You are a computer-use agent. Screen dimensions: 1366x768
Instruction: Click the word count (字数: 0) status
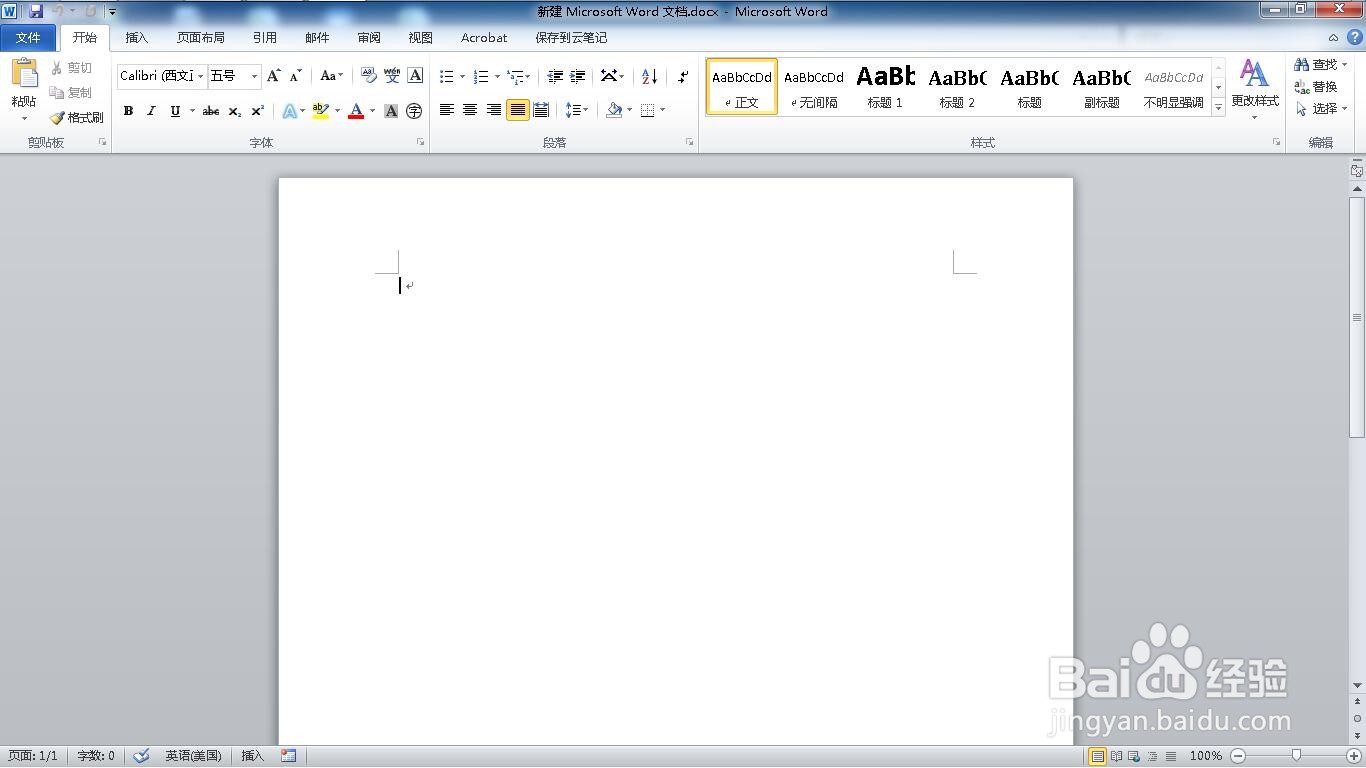tap(96, 756)
